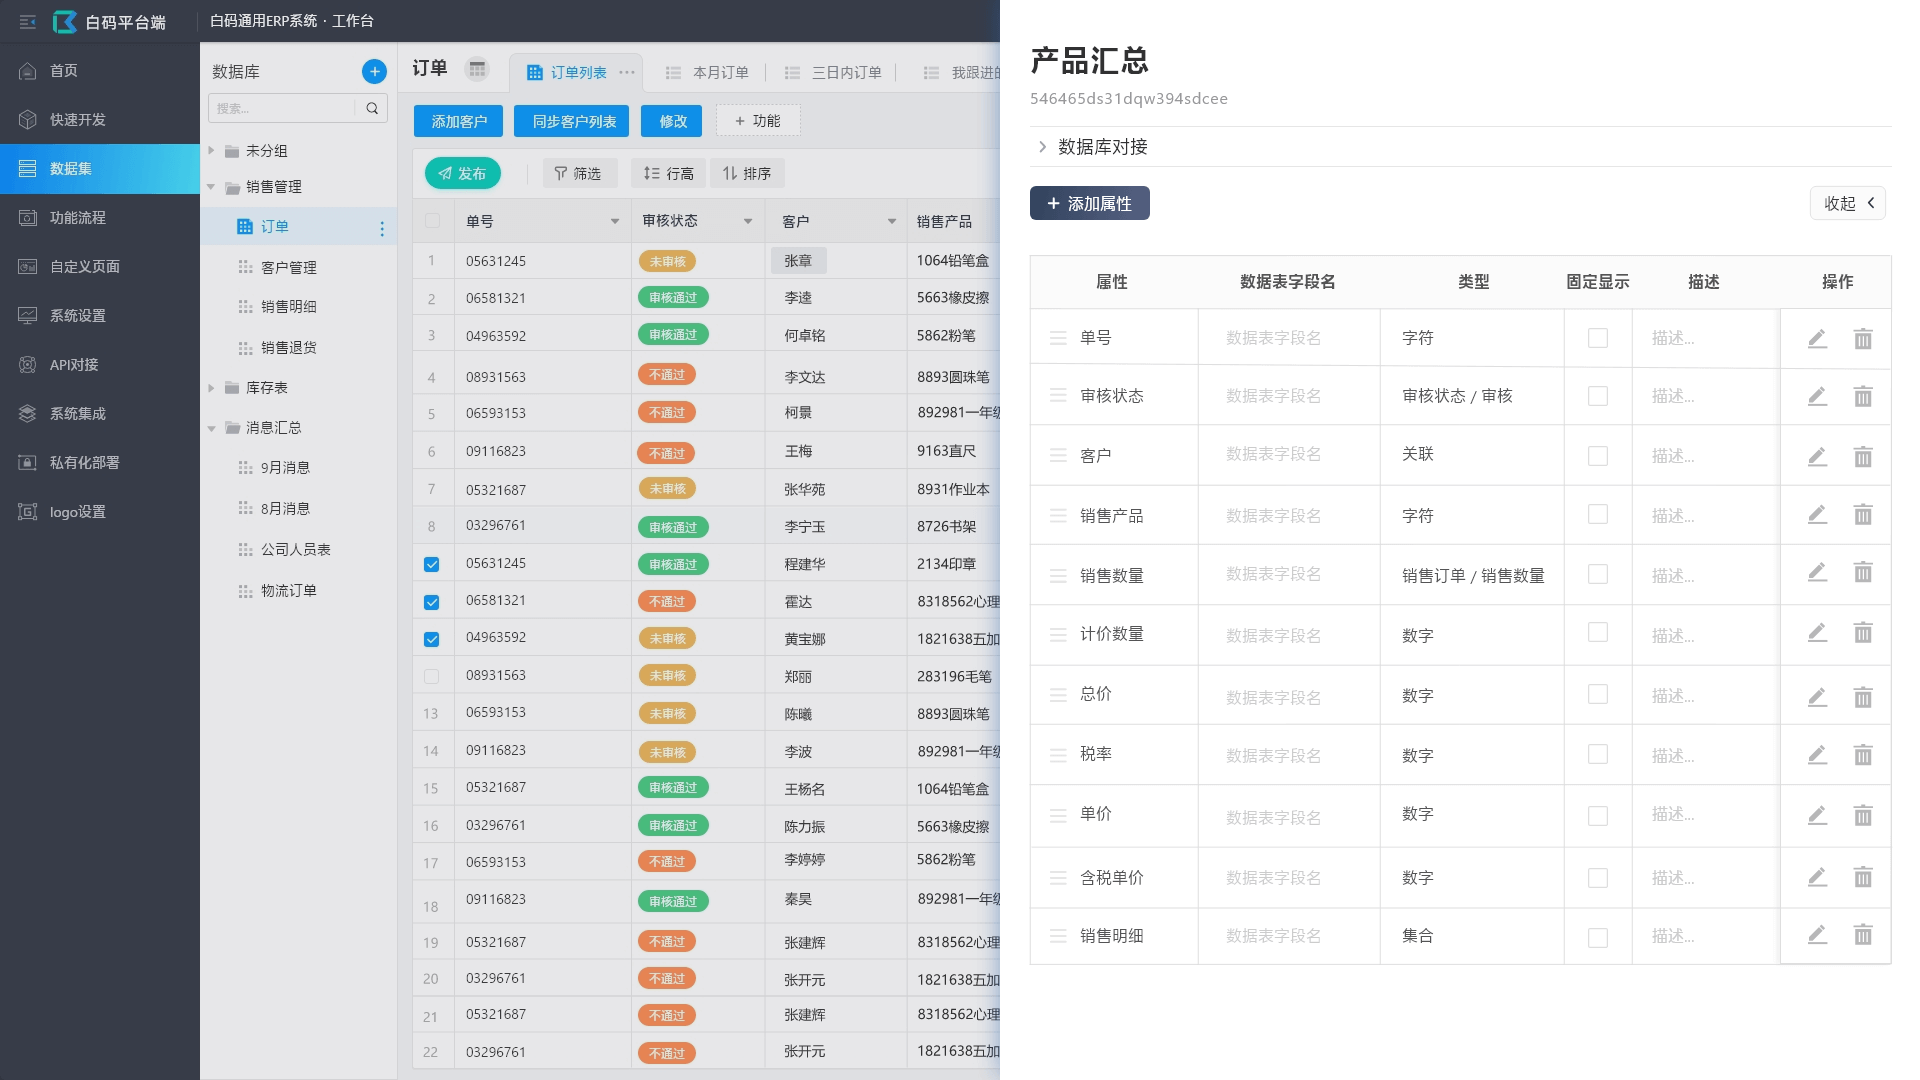This screenshot has height=1080, width=1920.
Task: Click the green 发布 button
Action: pos(462,173)
